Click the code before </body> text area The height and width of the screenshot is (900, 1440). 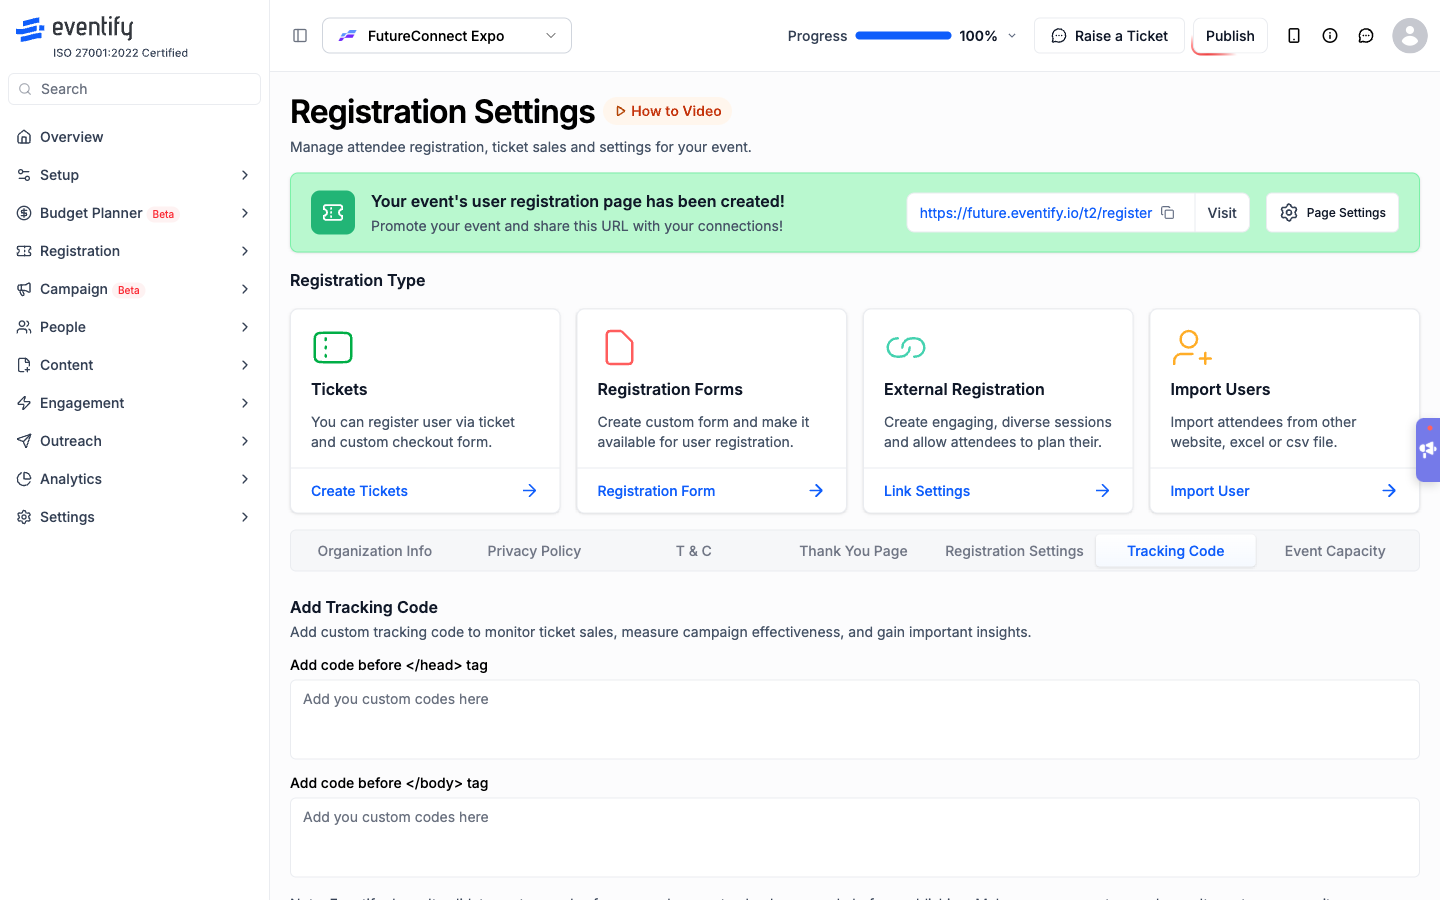(855, 838)
